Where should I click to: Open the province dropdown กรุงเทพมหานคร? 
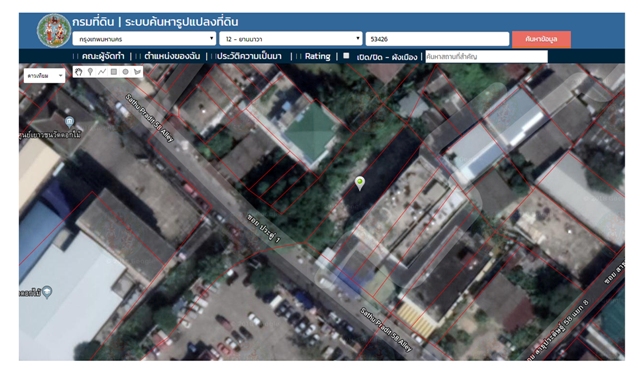[x=144, y=39]
